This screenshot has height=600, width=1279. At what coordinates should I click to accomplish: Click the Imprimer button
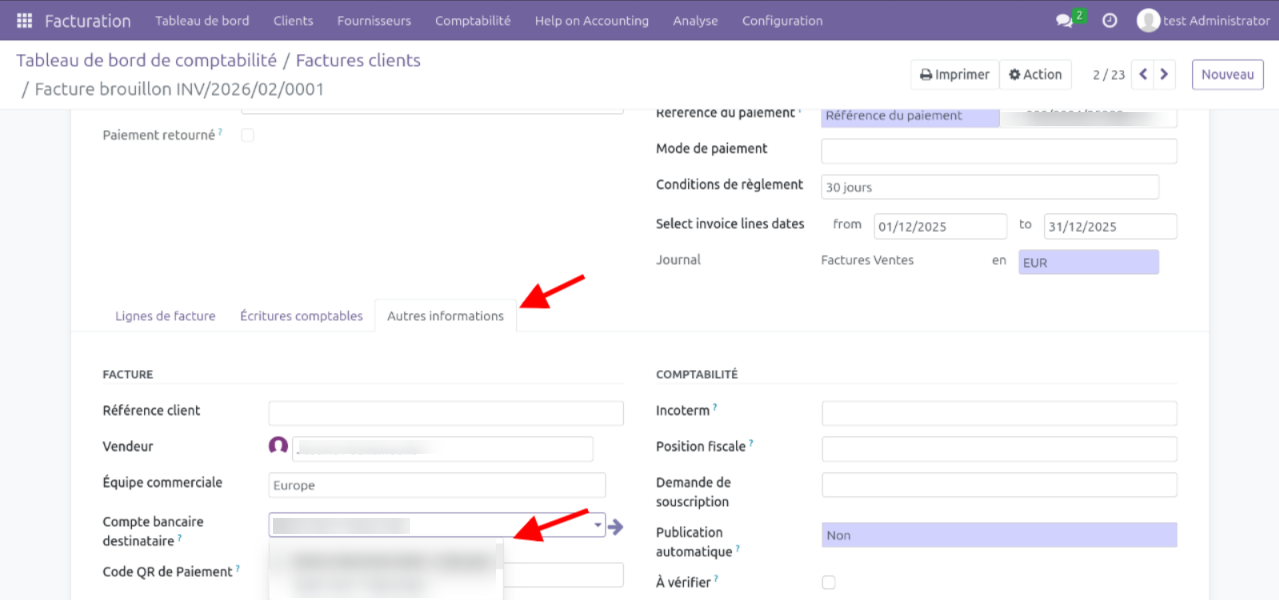tap(954, 74)
